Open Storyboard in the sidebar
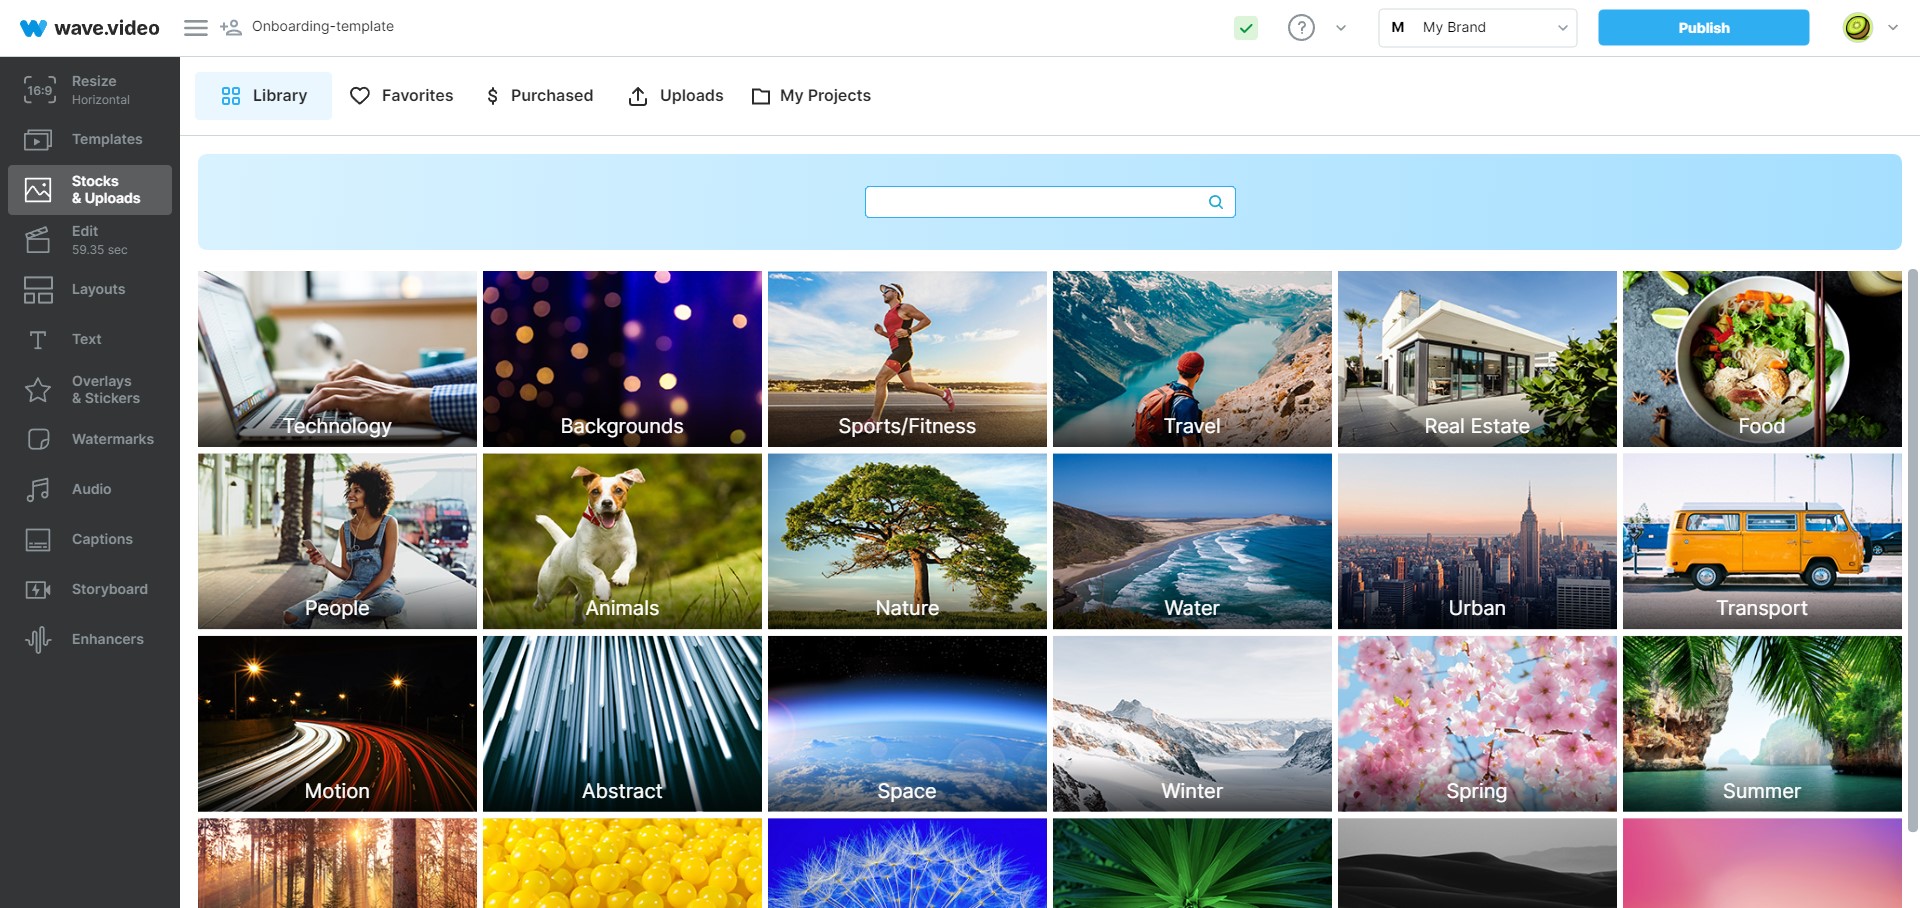 90,590
